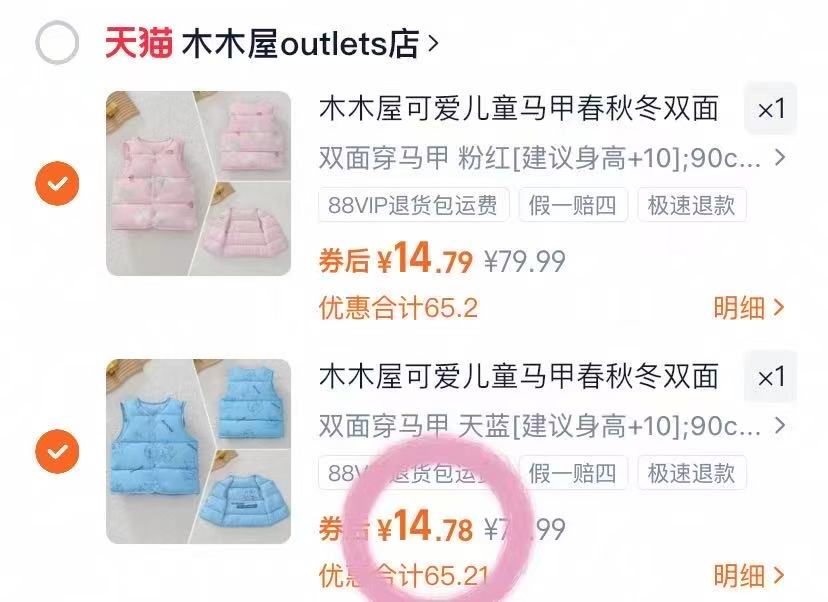Tap 假一赔四 tag on blue vest
This screenshot has height=602, width=828.
coord(573,473)
